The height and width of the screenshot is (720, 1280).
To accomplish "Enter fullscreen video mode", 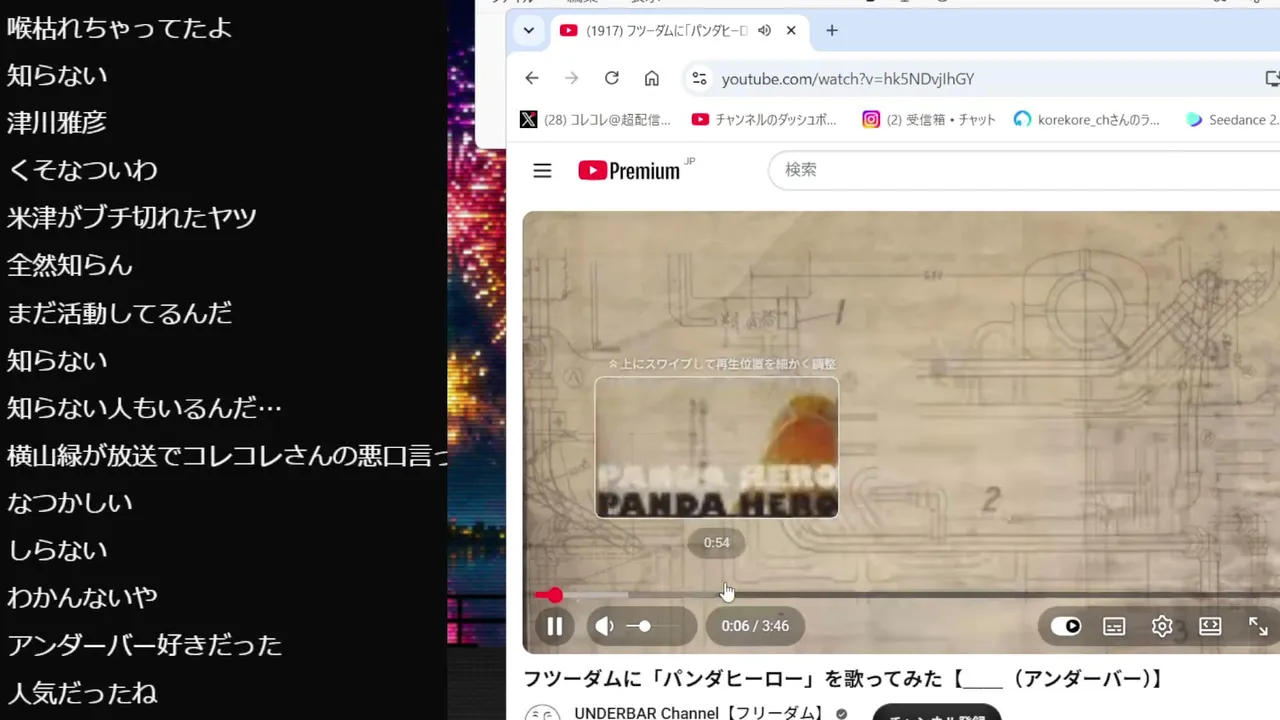I will (x=1258, y=627).
